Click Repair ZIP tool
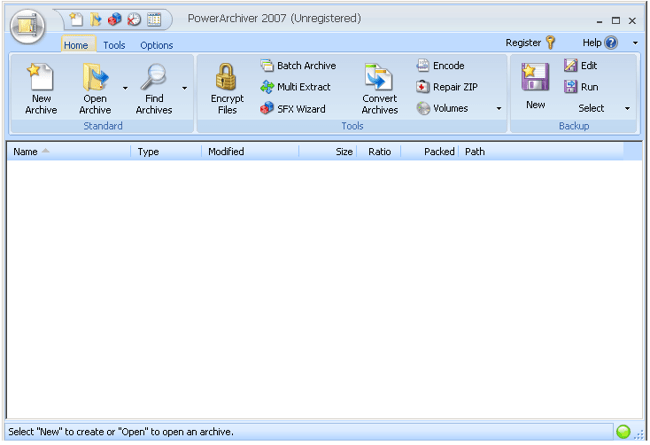Screen dimensions: 650x445 [x=447, y=87]
